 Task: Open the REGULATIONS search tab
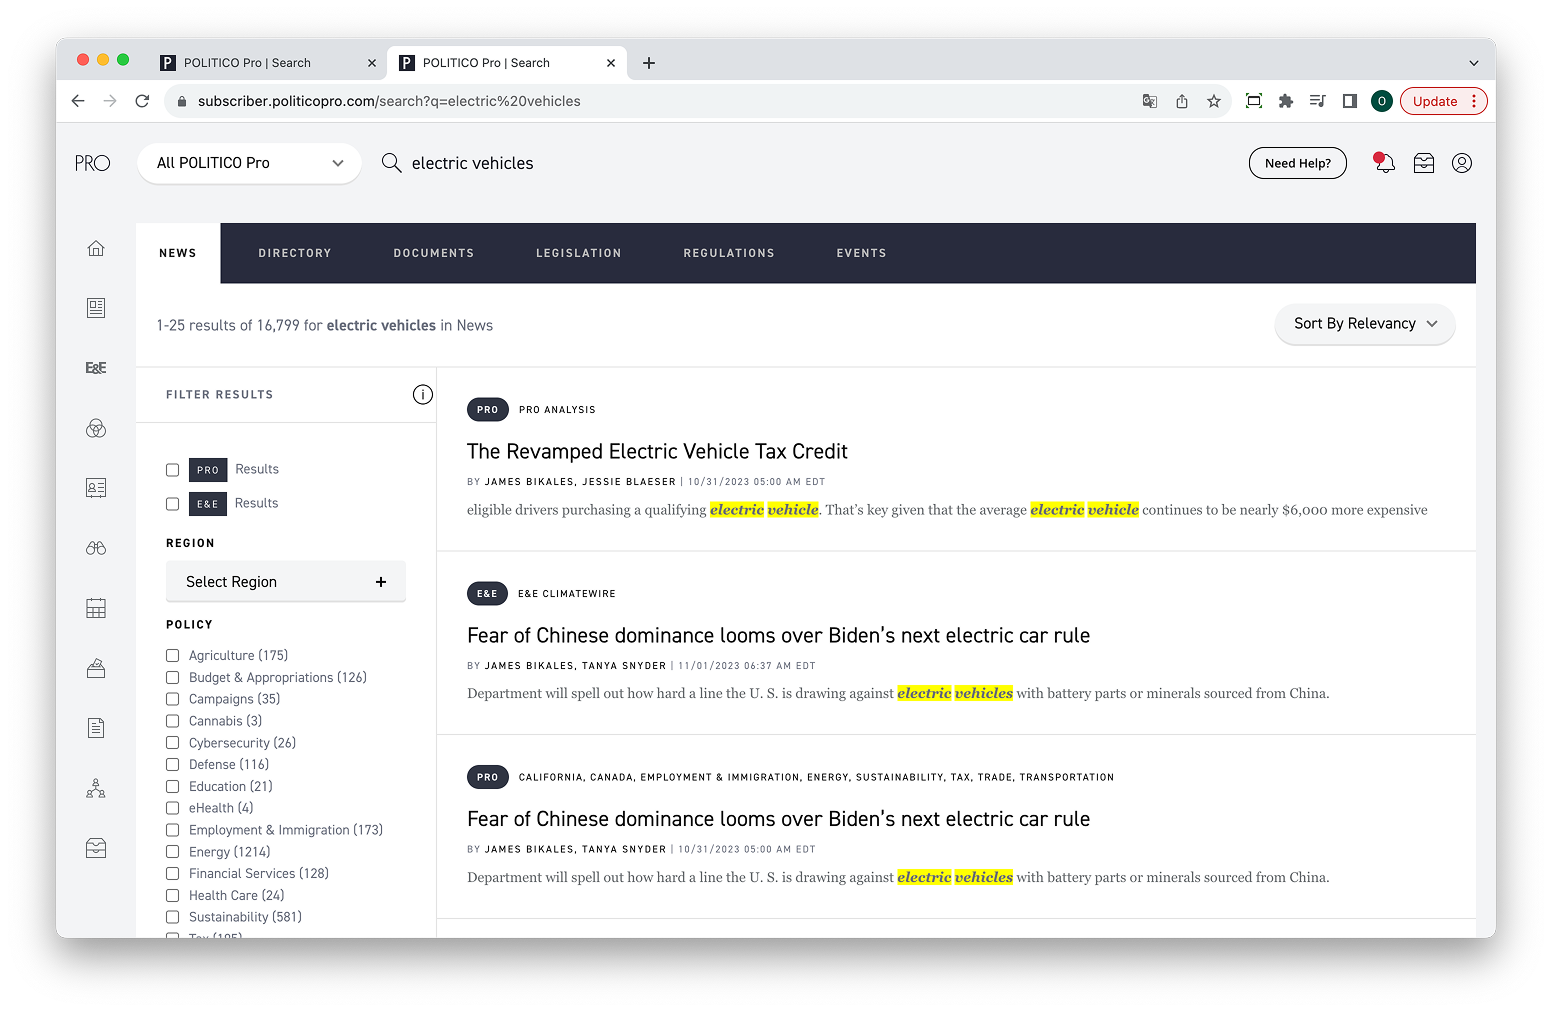click(729, 253)
